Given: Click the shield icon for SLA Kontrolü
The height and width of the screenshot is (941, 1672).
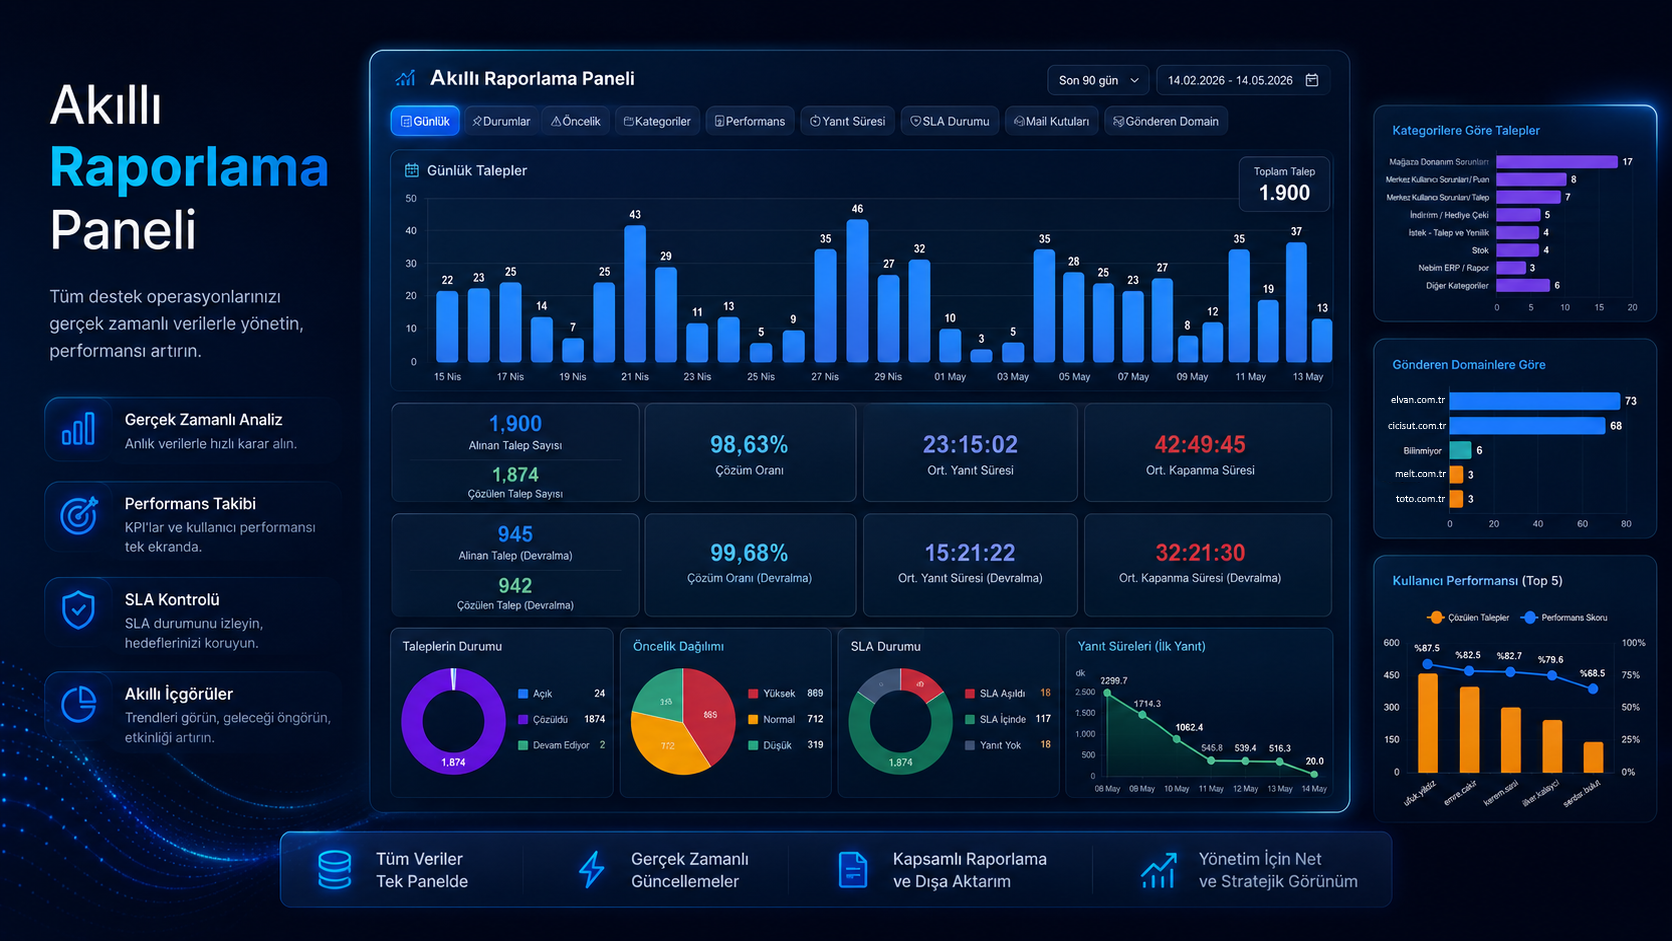Looking at the screenshot, I should (x=78, y=610).
